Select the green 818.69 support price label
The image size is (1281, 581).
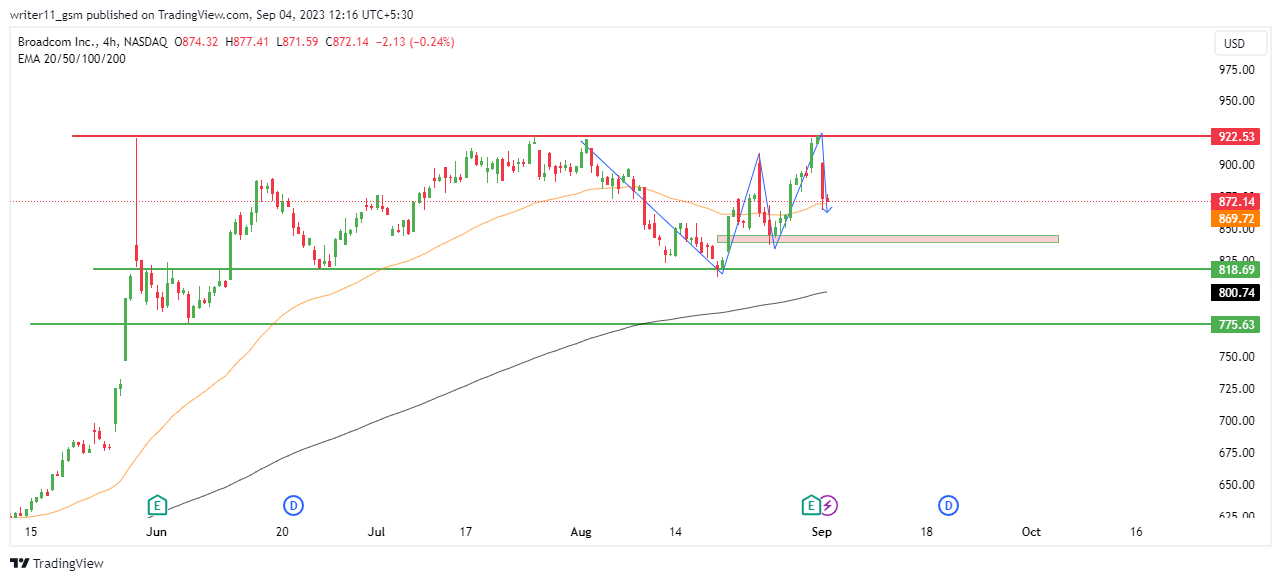[x=1236, y=269]
